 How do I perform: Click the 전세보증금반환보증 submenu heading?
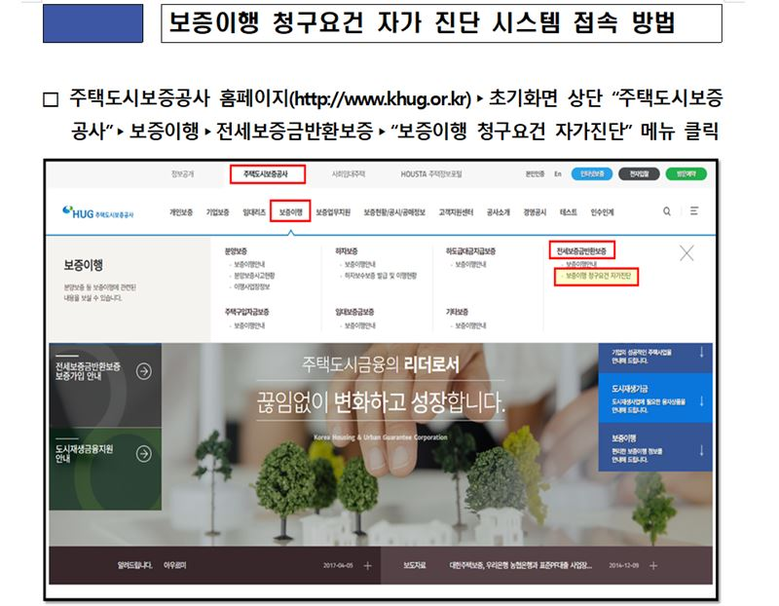(581, 251)
